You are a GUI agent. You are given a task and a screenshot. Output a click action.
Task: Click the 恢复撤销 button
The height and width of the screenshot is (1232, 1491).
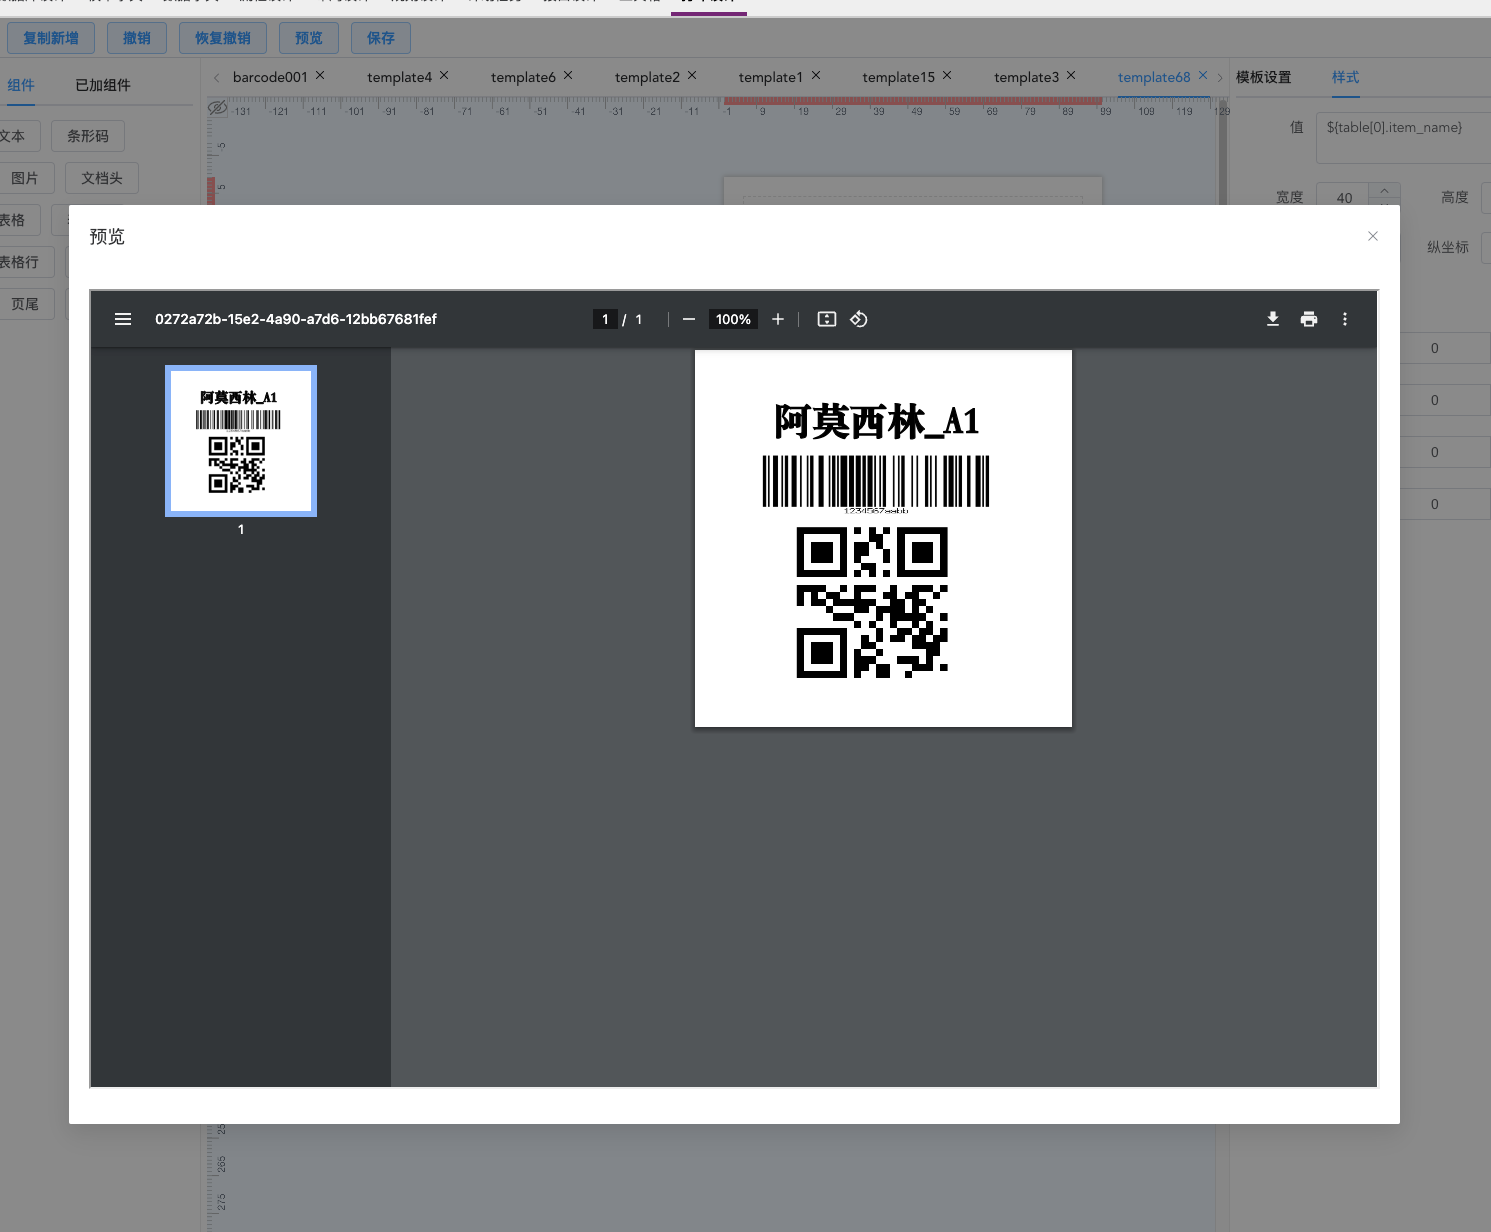pyautogui.click(x=223, y=38)
